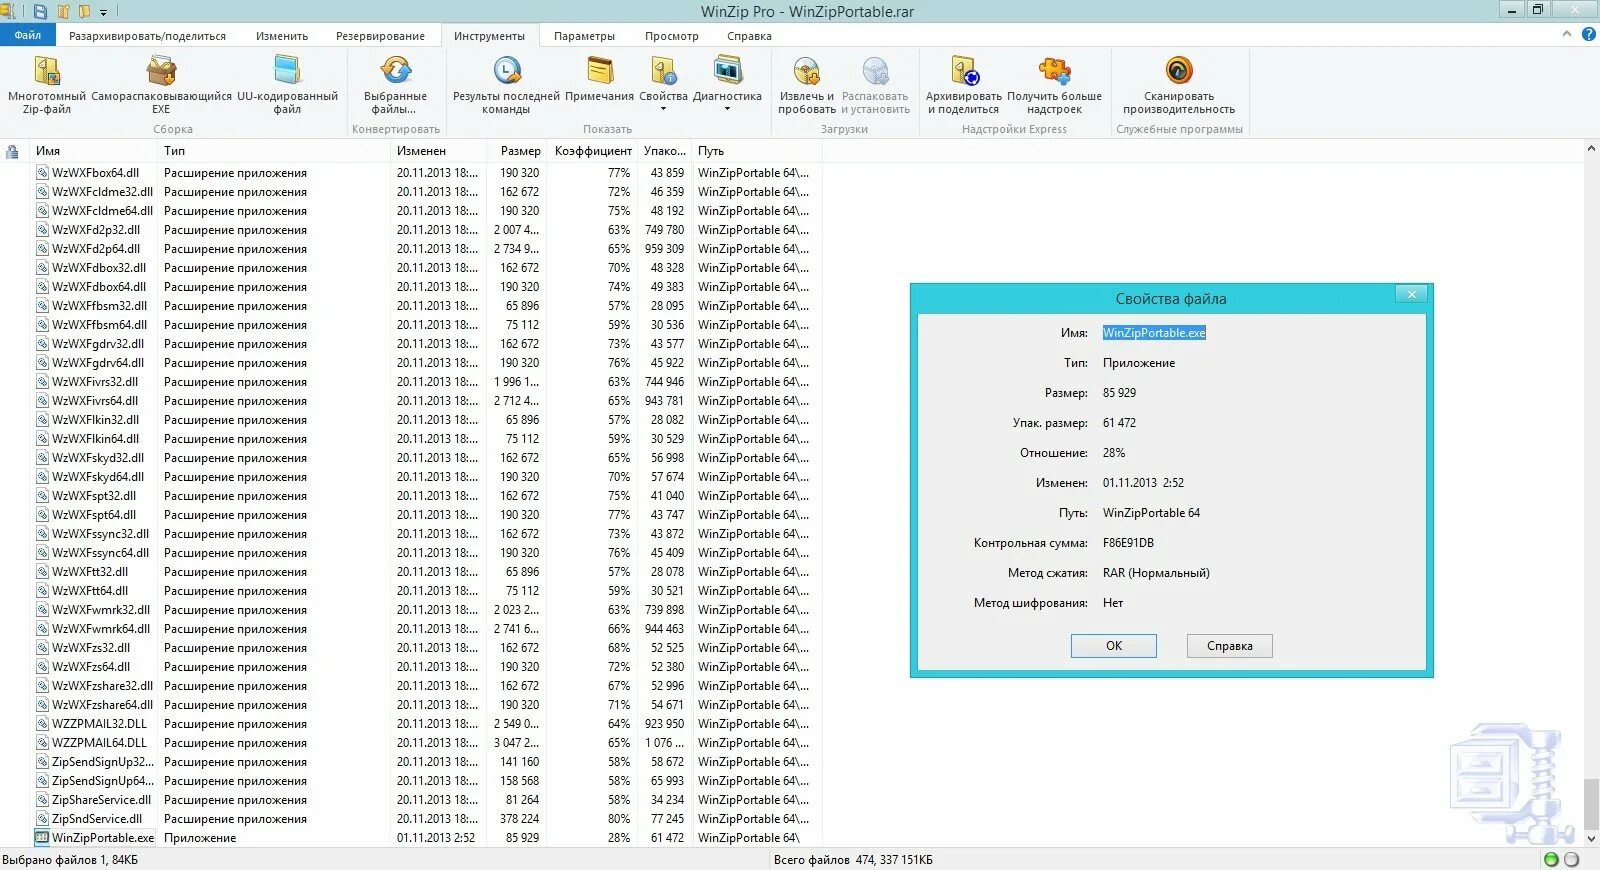
Task: Sort list by Изменен column
Action: point(438,151)
